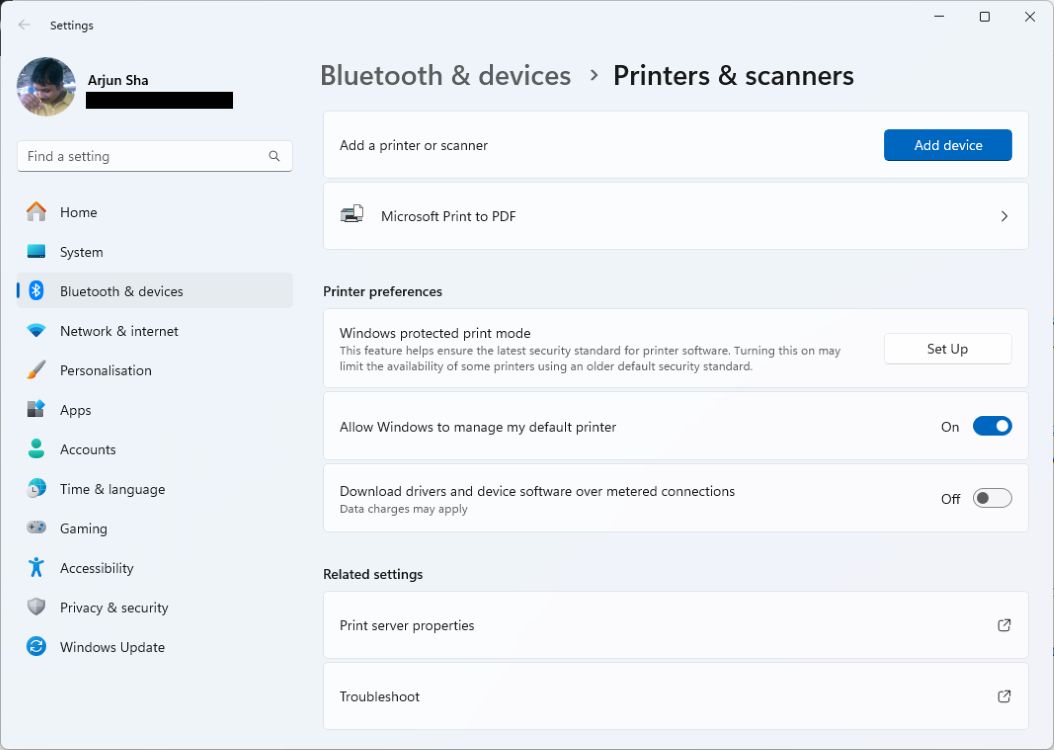Screen dimensions: 1054x750
Task: Open Personalisation paintbrush icon
Action: coord(37,370)
